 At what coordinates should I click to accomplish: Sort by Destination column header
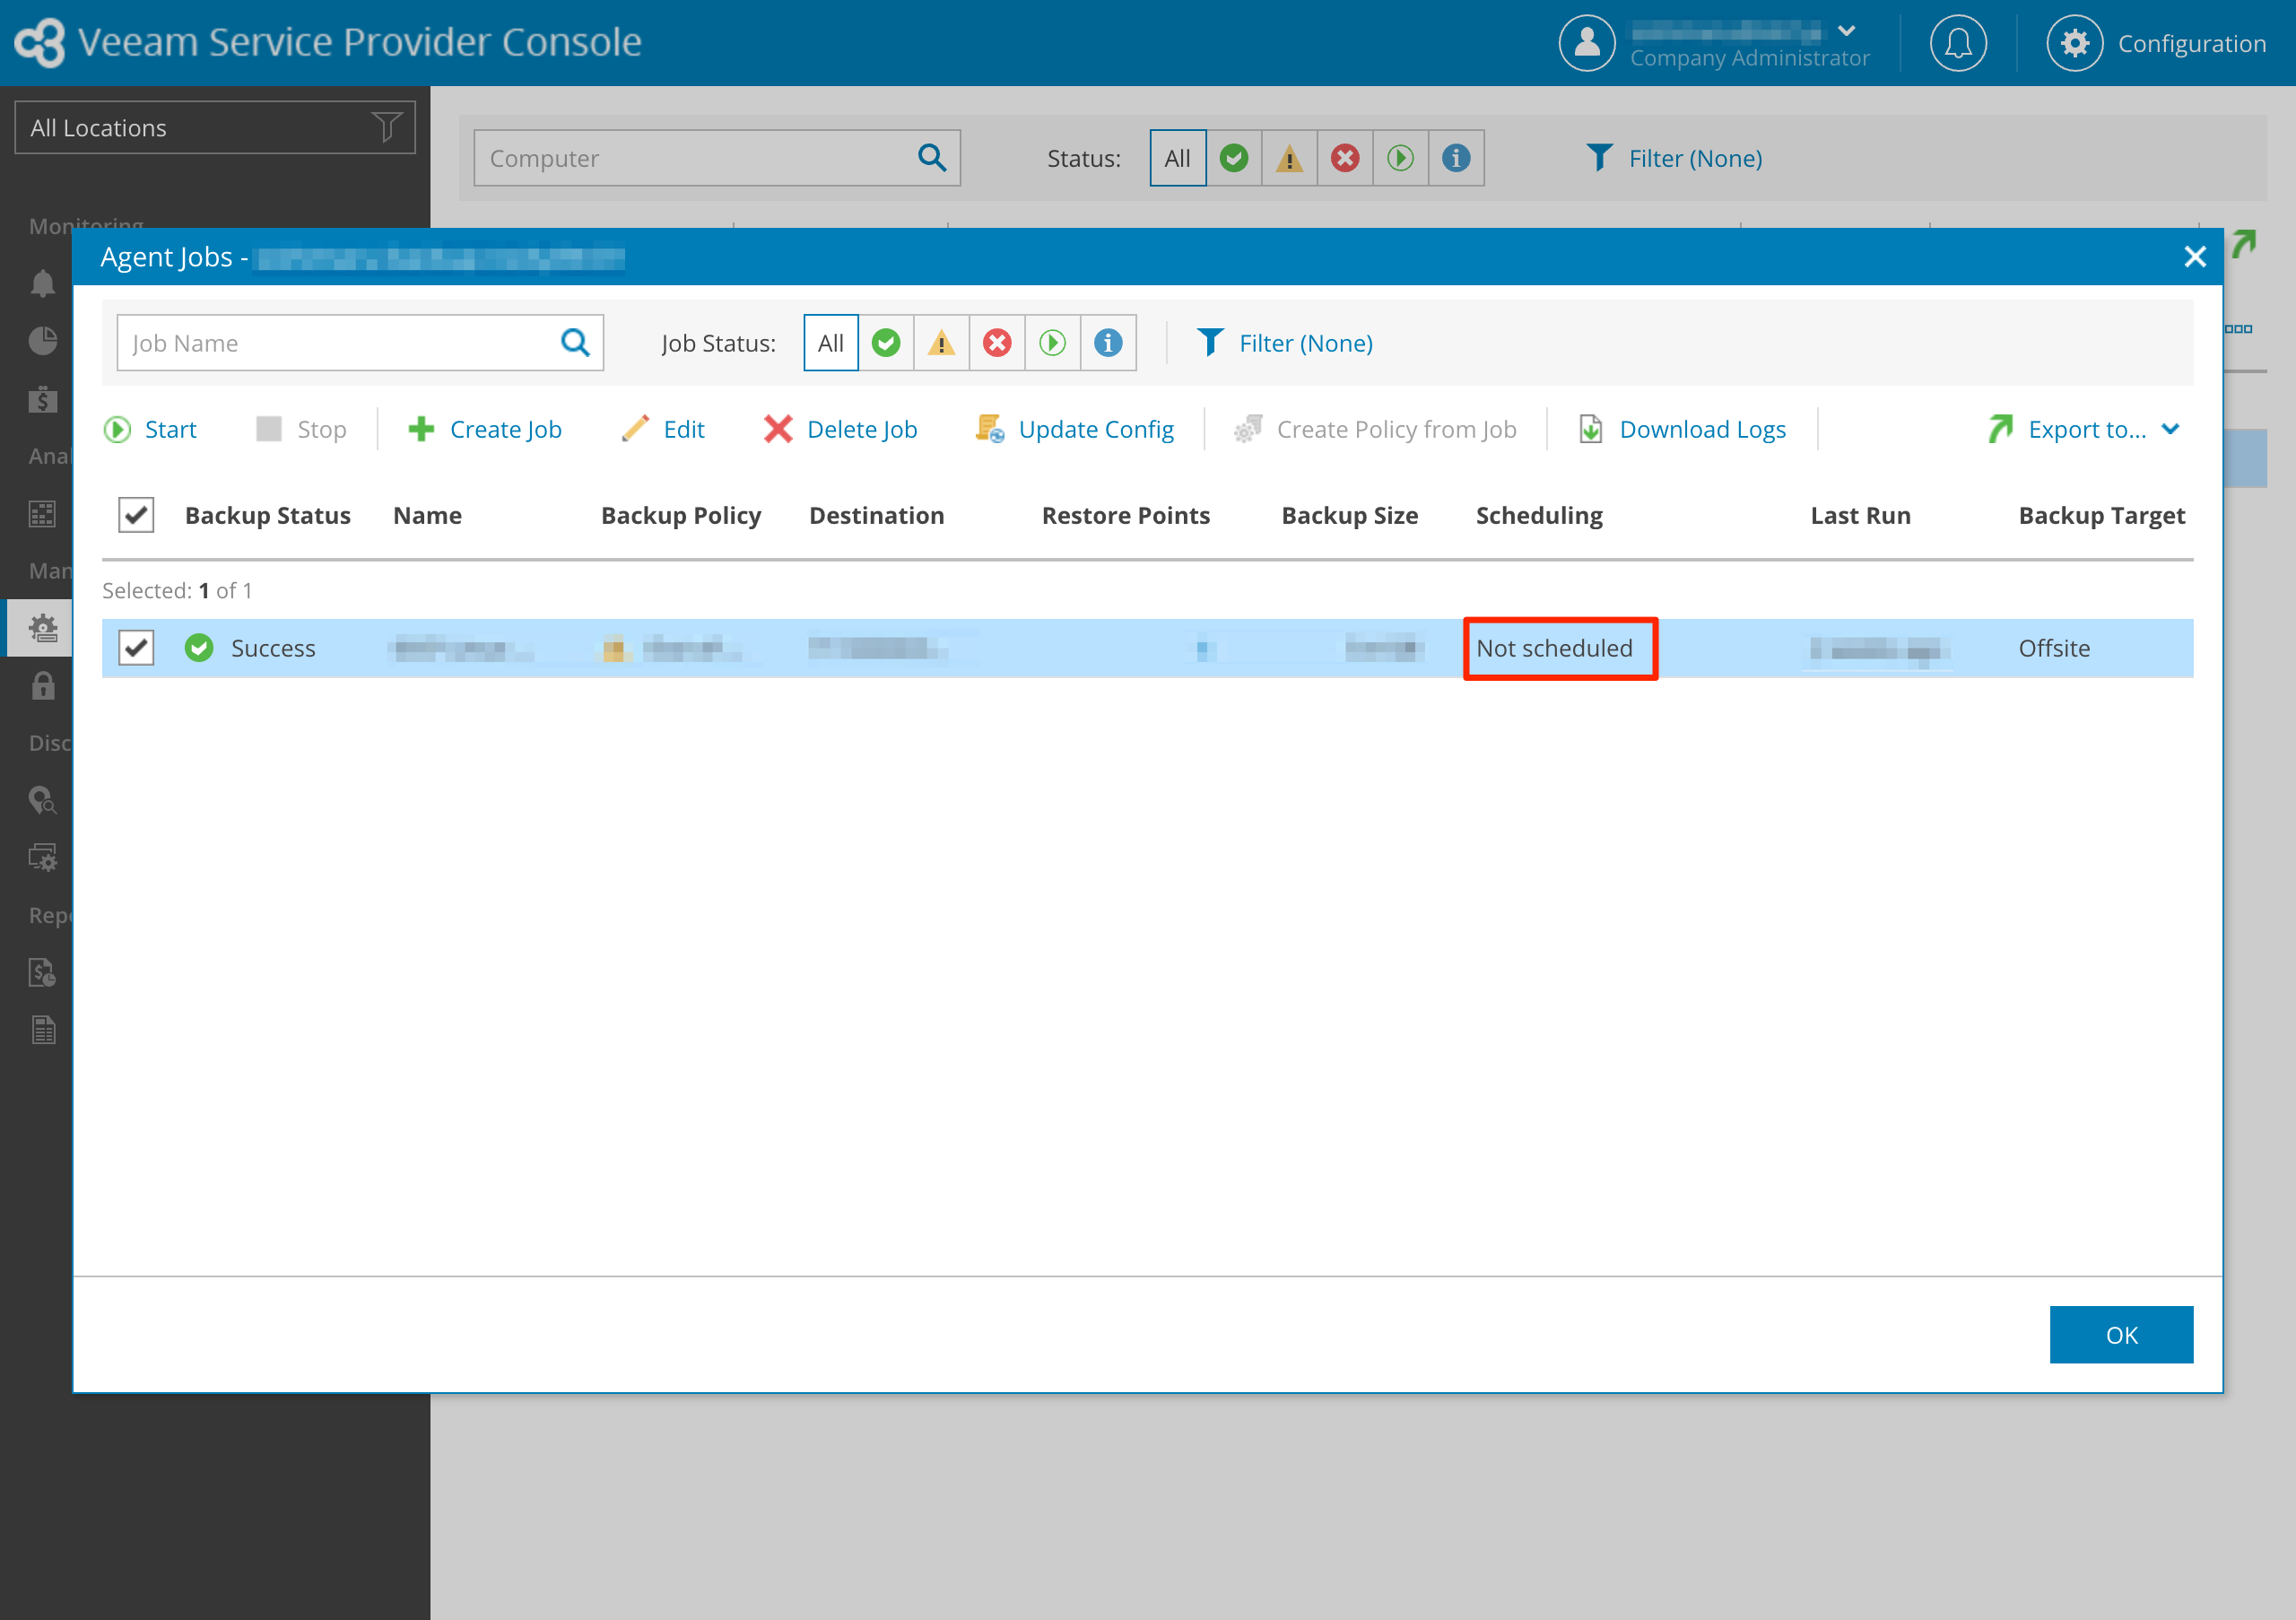tap(876, 515)
